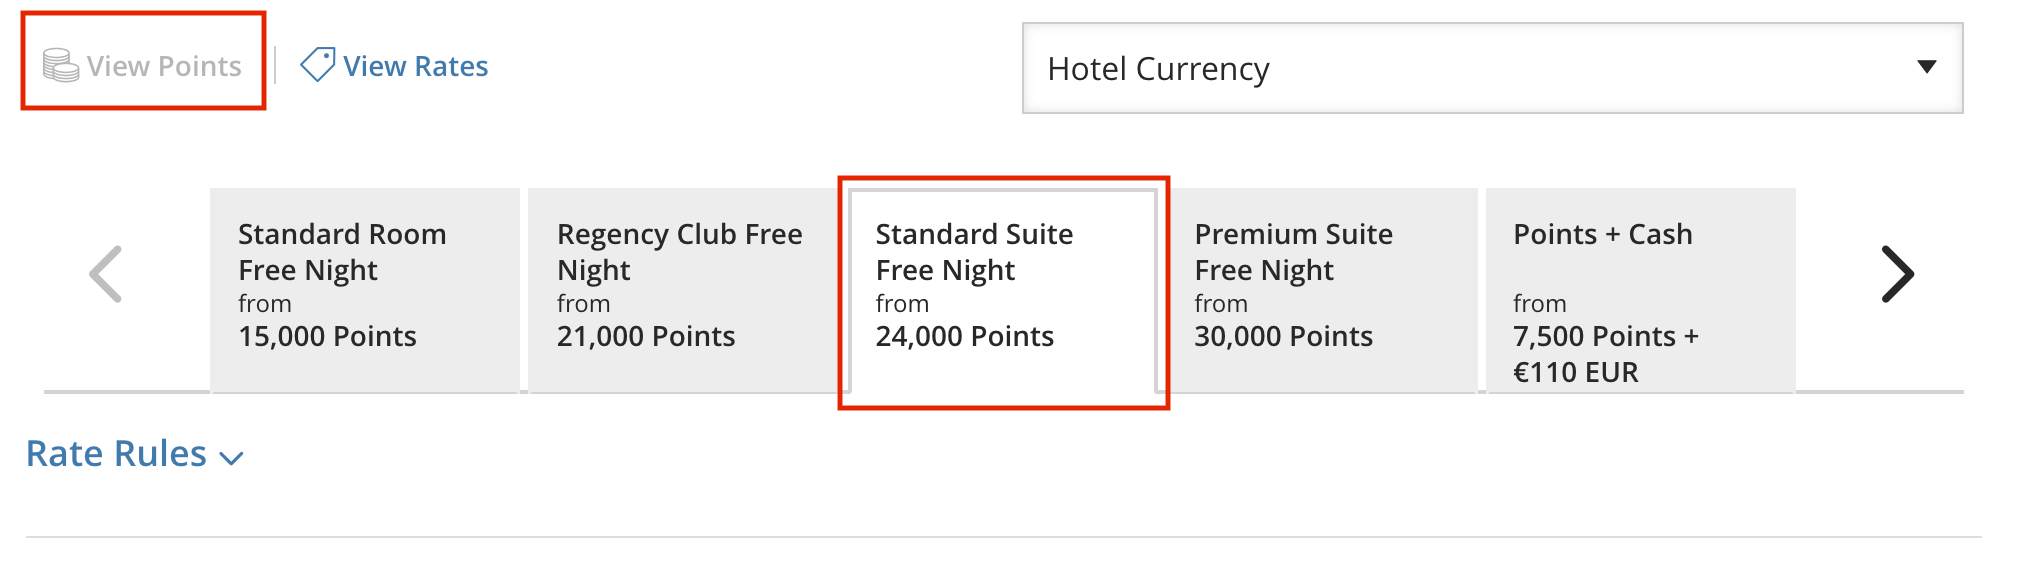Choose the Standard Suite Free Night tab
The height and width of the screenshot is (562, 2024).
pos(1003,290)
